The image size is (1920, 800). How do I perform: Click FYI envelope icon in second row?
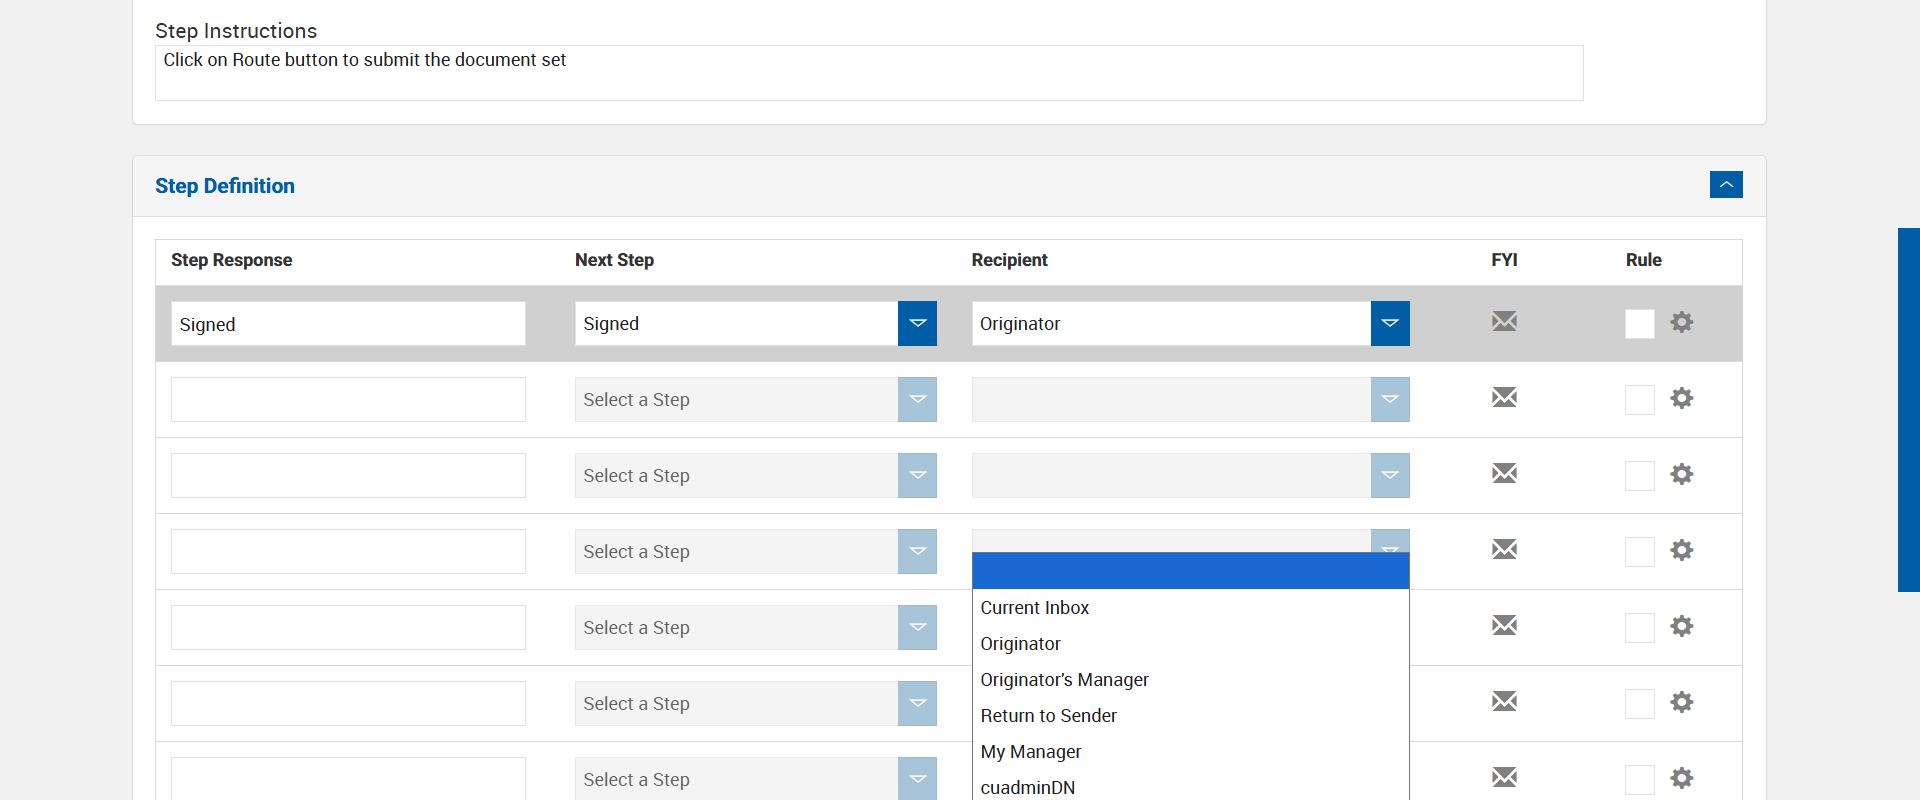(1504, 397)
